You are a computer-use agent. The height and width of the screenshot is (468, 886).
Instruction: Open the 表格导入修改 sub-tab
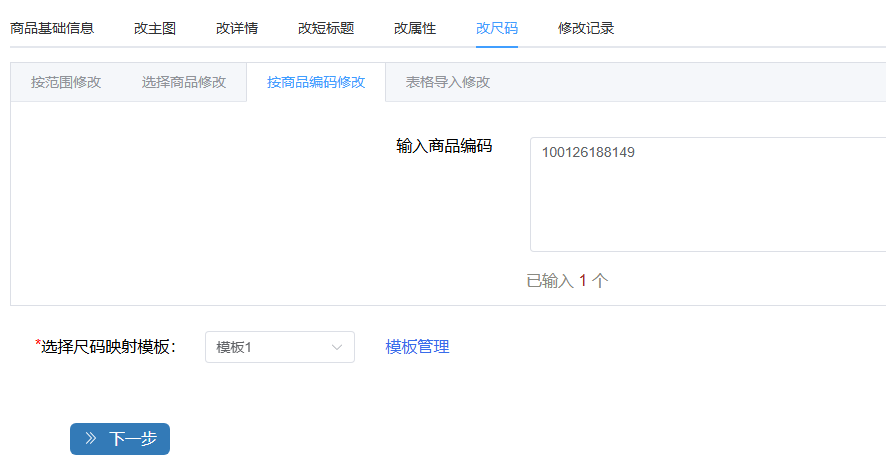click(448, 82)
